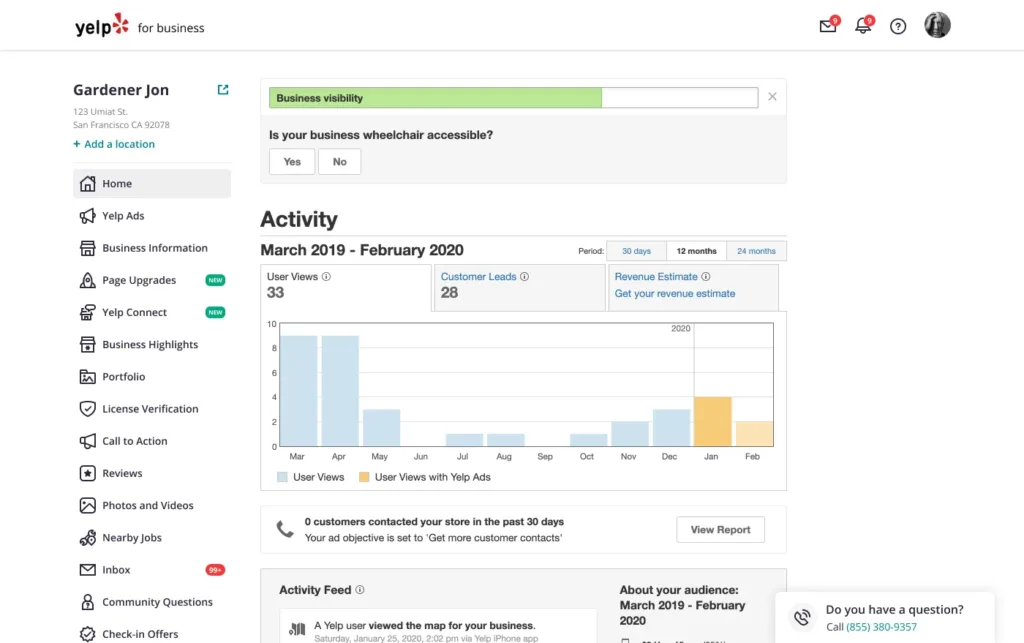Click the Home house icon in sidebar
Screen dimensions: 1024x643
click(x=88, y=183)
